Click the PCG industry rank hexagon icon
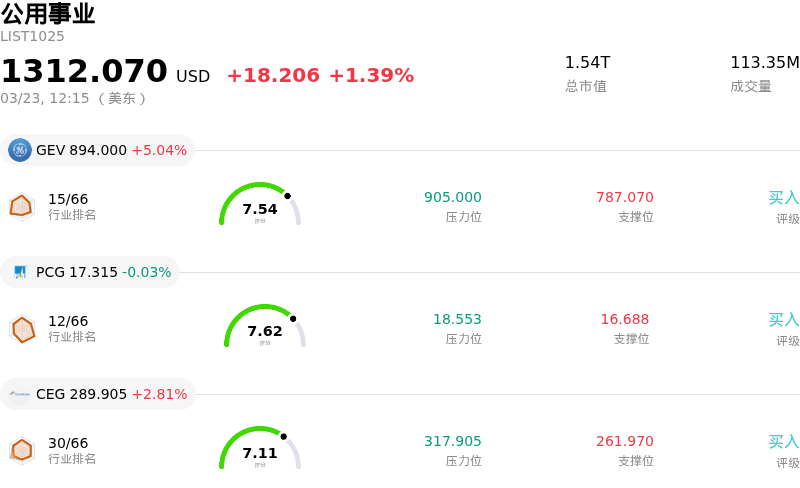The image size is (800, 488). (x=22, y=328)
